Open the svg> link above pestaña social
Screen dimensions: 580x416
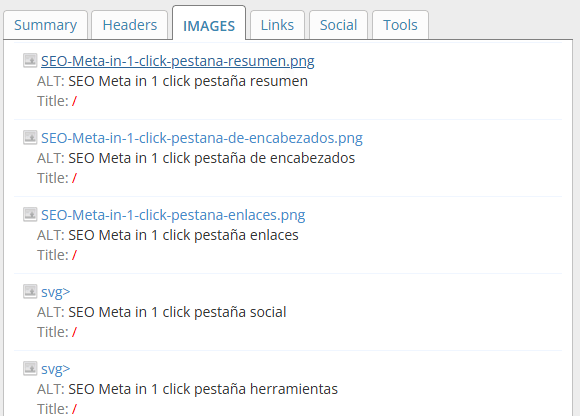click(55, 292)
